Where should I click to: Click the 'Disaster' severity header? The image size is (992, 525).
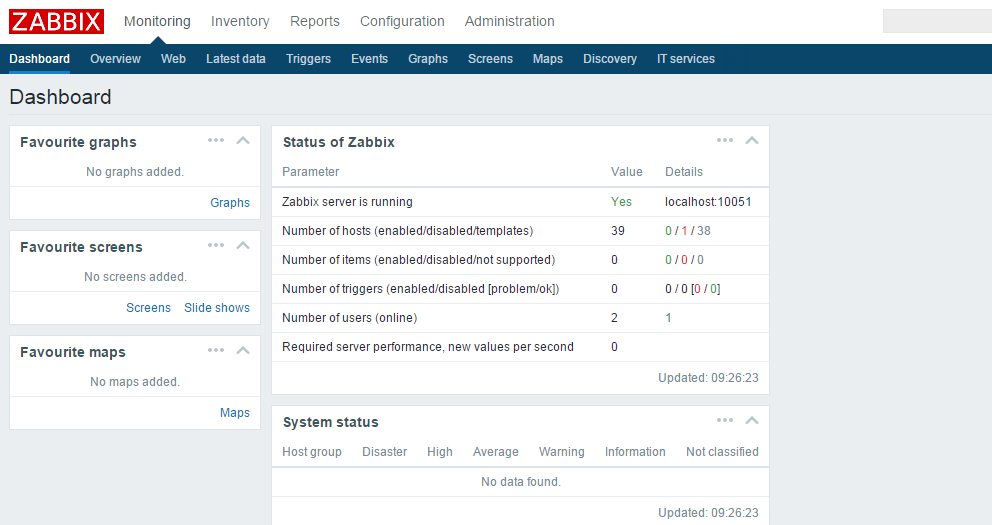tap(385, 452)
